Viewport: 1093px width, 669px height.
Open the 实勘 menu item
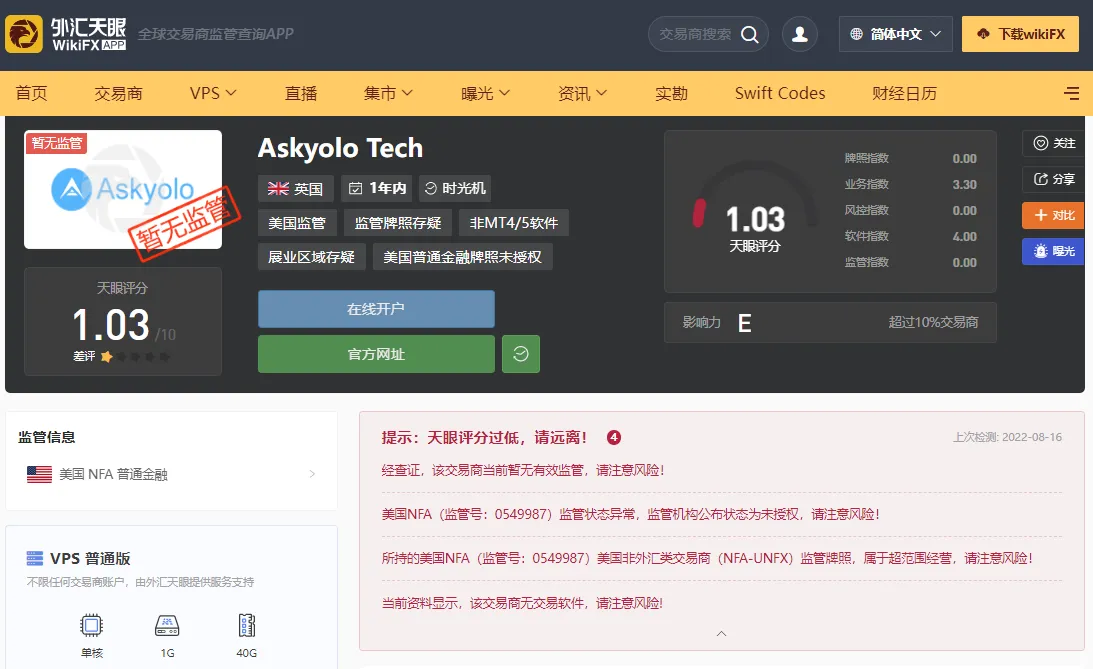pyautogui.click(x=671, y=93)
